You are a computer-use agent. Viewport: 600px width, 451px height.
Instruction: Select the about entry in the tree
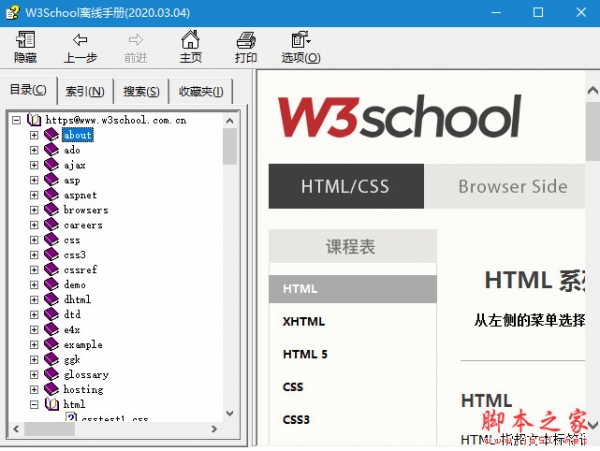click(78, 135)
